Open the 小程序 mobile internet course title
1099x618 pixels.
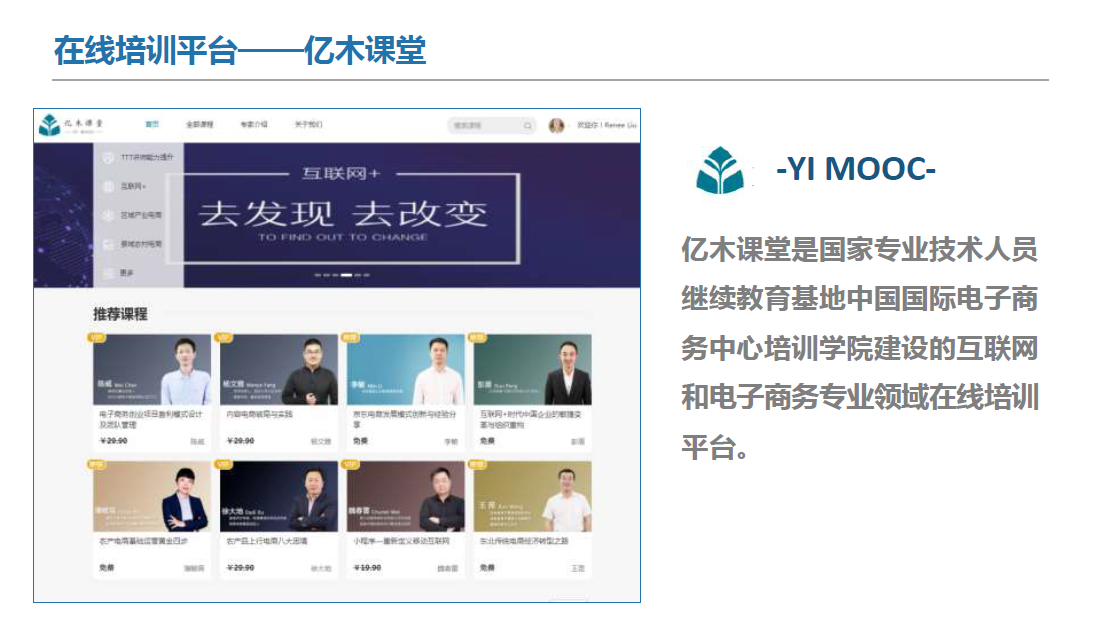pos(402,542)
